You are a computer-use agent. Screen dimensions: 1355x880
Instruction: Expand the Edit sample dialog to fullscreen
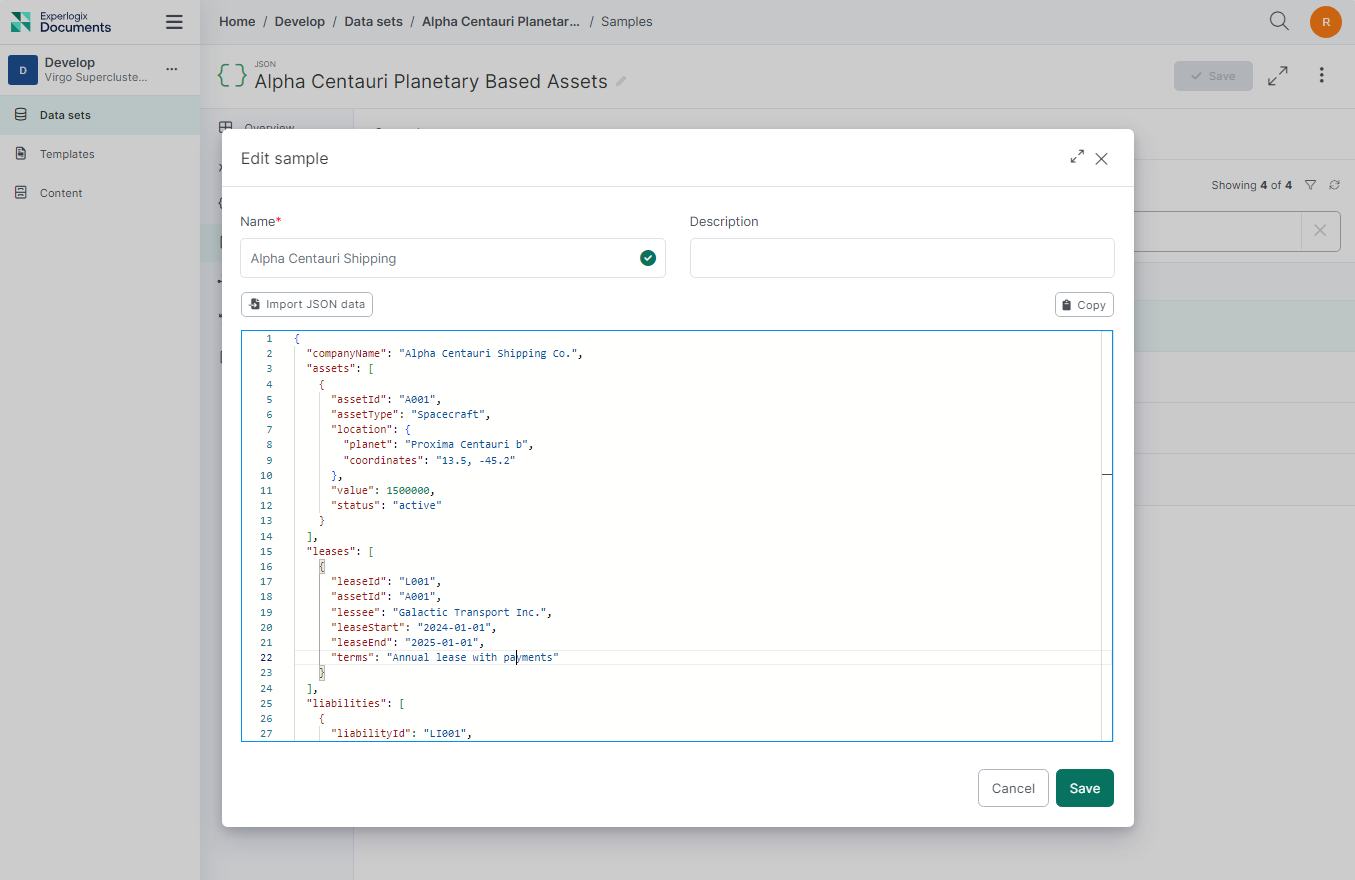click(1077, 157)
